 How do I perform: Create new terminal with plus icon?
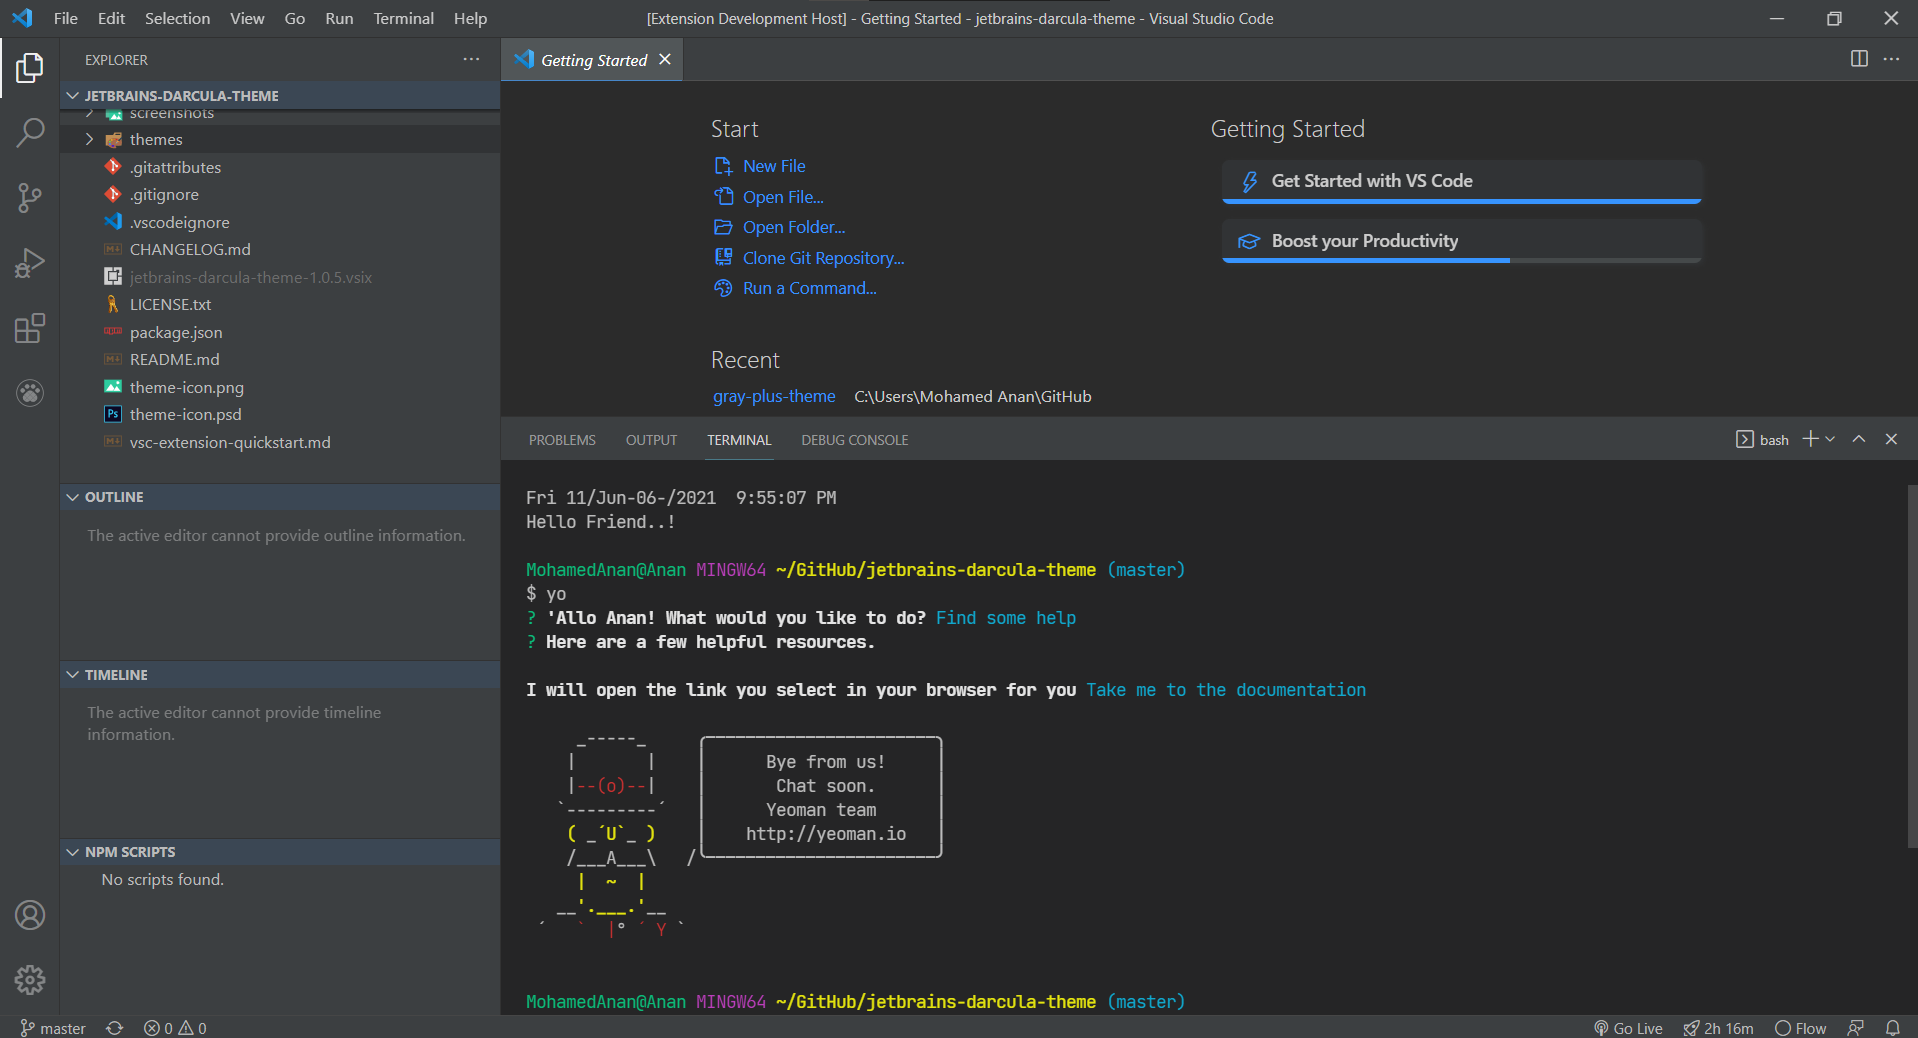point(1810,439)
